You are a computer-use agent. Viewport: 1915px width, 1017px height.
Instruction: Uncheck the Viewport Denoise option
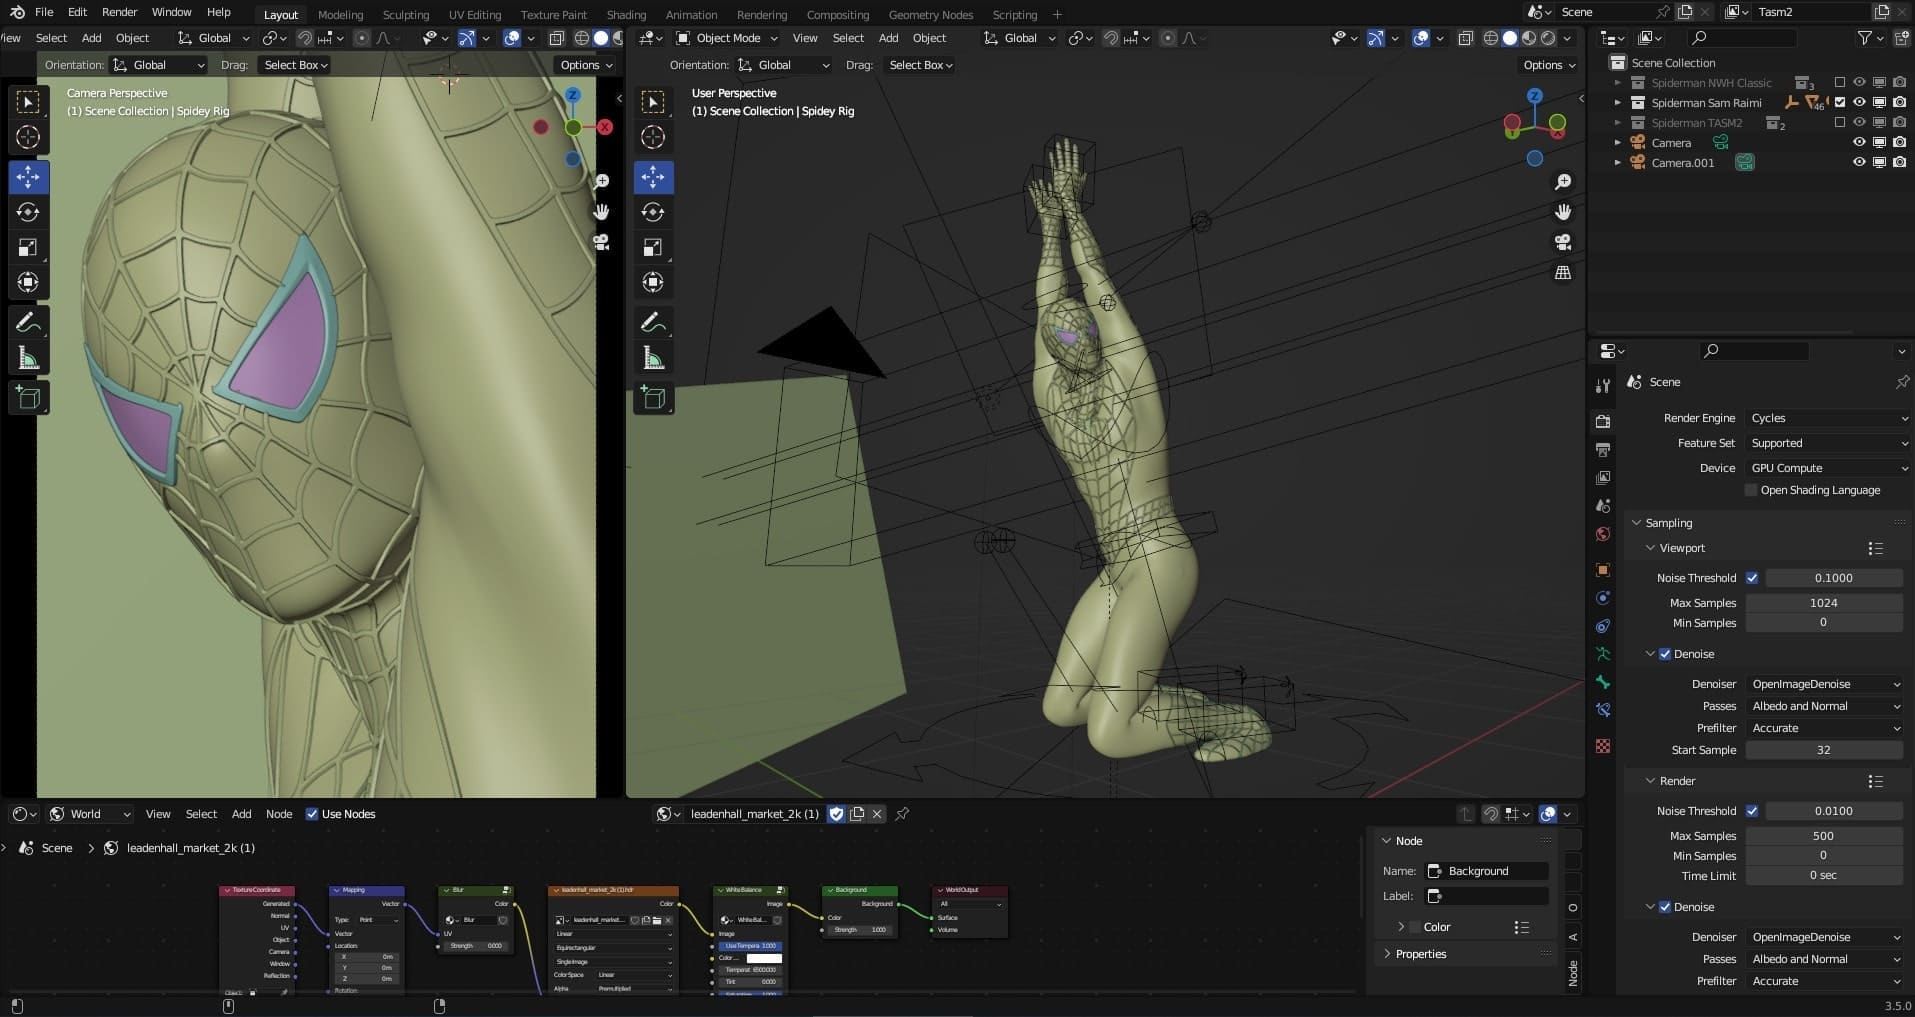coord(1665,654)
